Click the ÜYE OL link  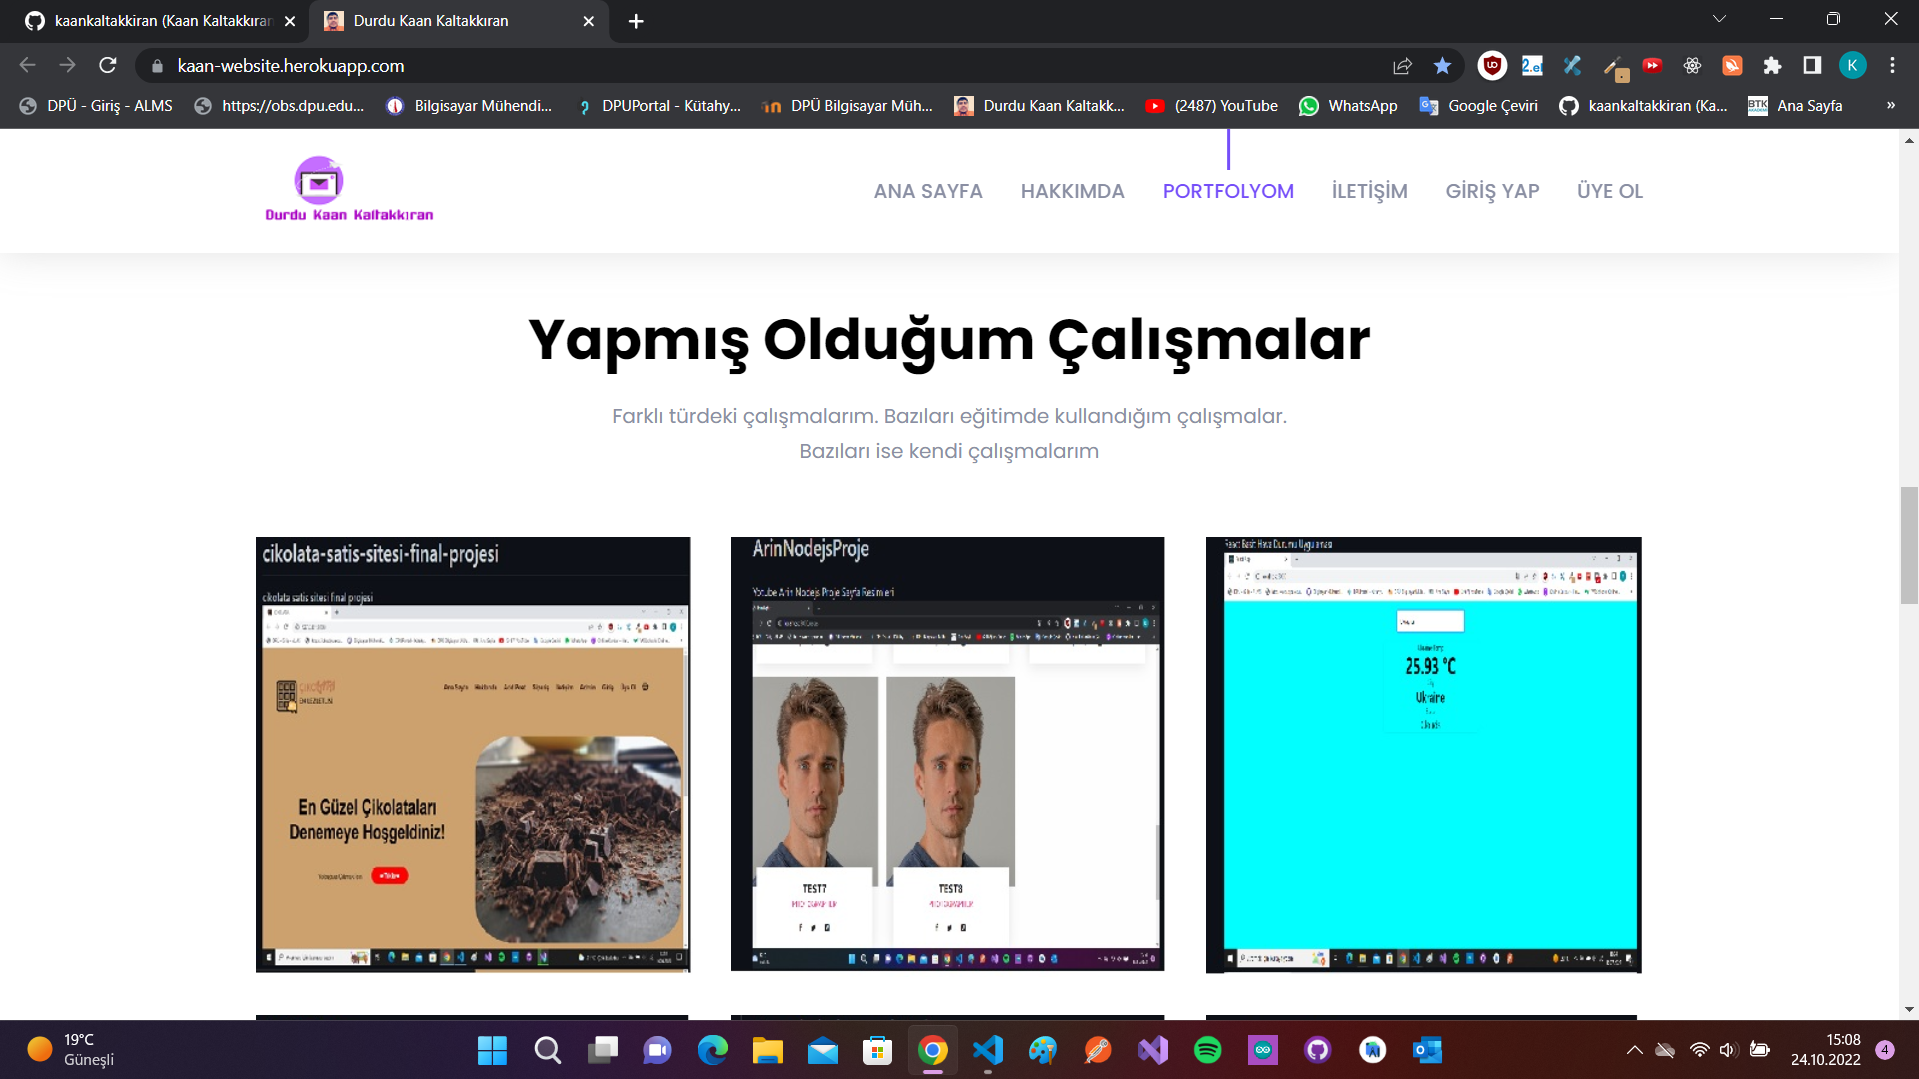coord(1609,190)
